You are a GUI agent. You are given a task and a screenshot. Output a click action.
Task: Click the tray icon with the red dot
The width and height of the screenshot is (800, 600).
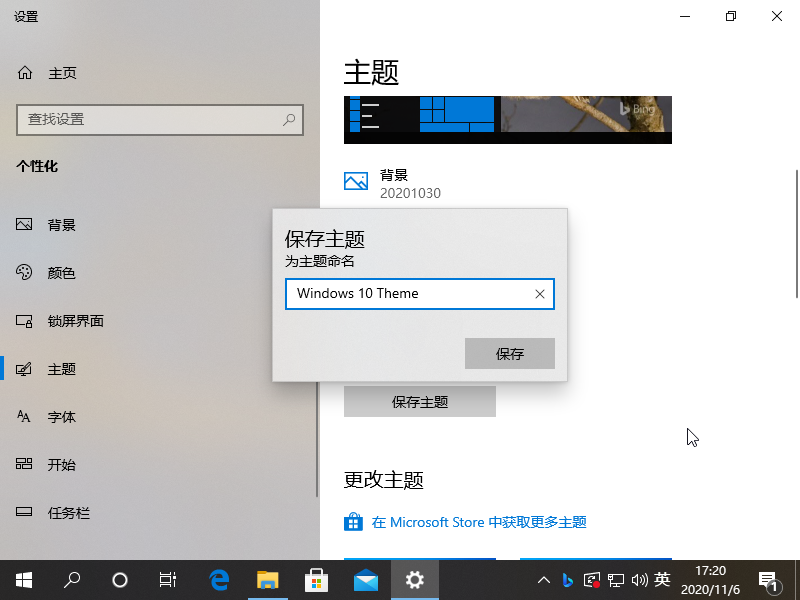pyautogui.click(x=592, y=580)
